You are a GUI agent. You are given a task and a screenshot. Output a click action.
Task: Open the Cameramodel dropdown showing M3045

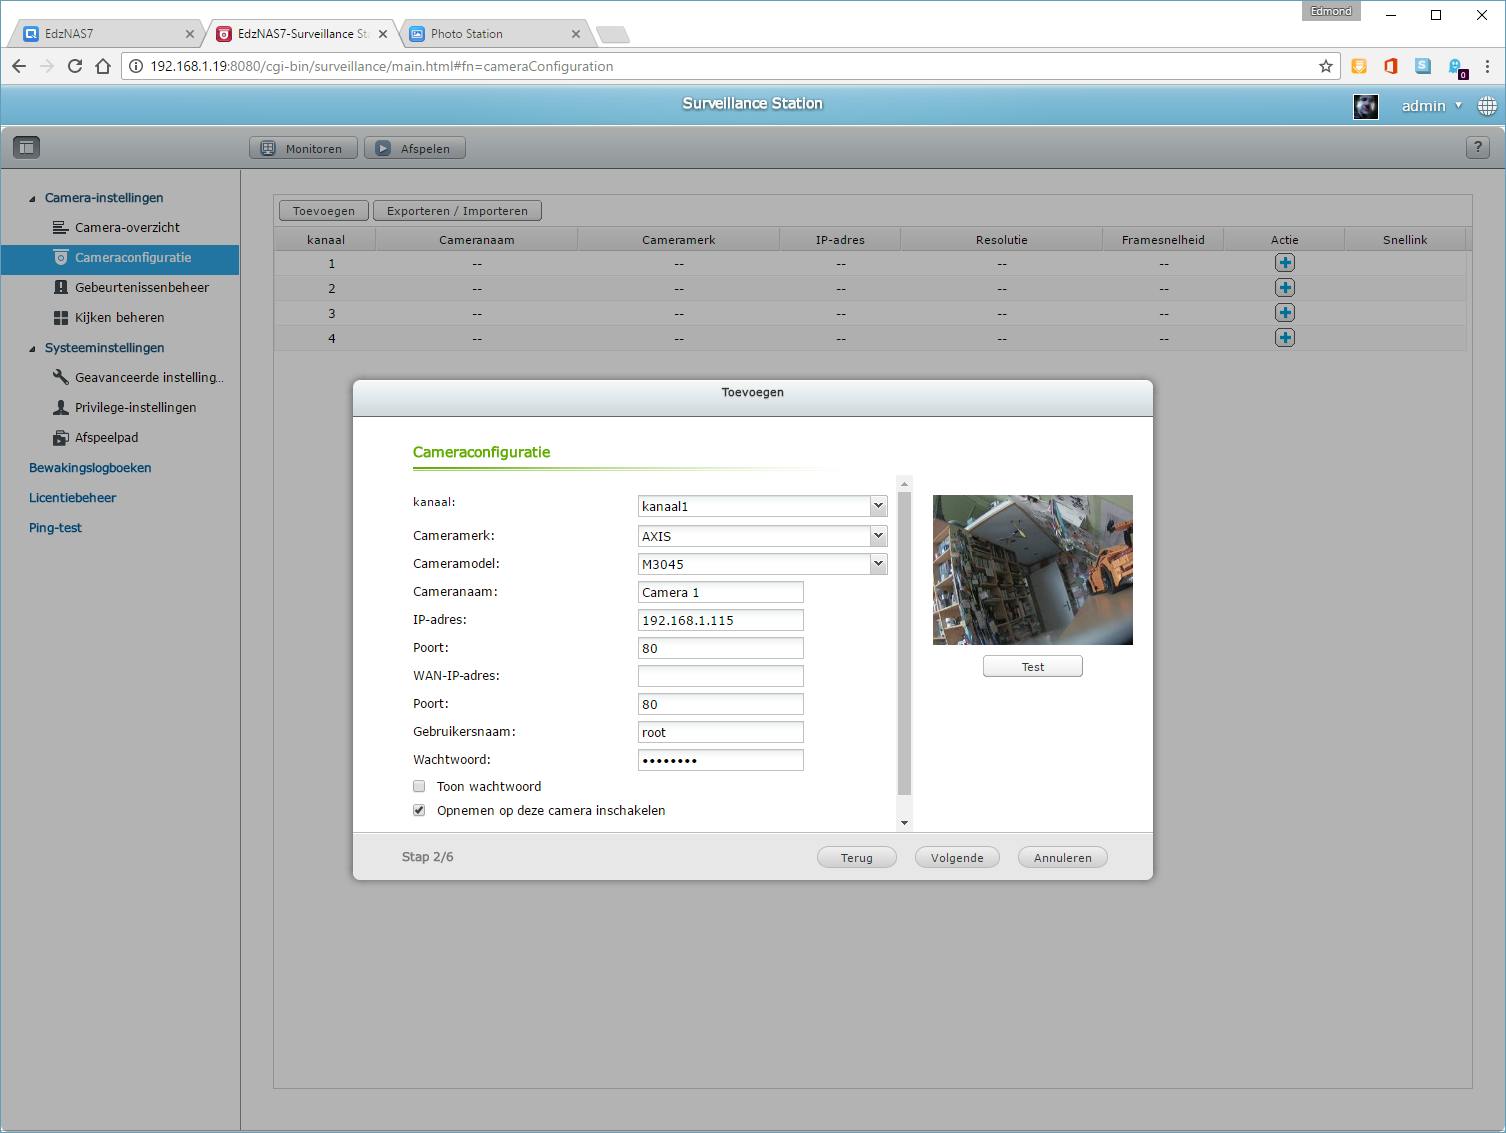click(762, 564)
